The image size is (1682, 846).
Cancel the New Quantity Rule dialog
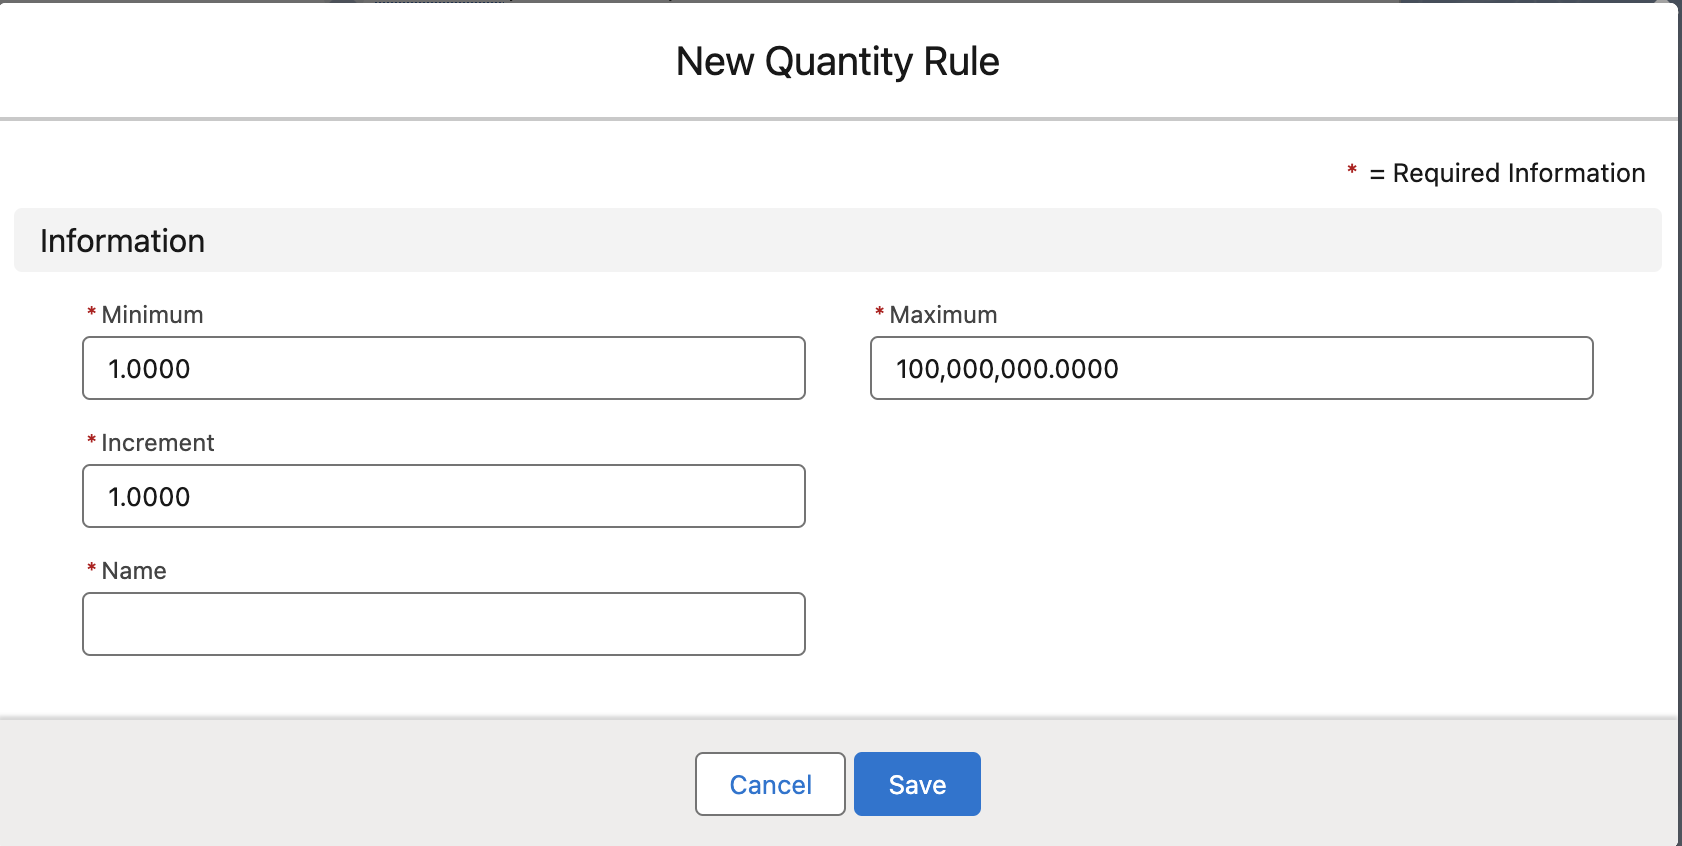[770, 784]
